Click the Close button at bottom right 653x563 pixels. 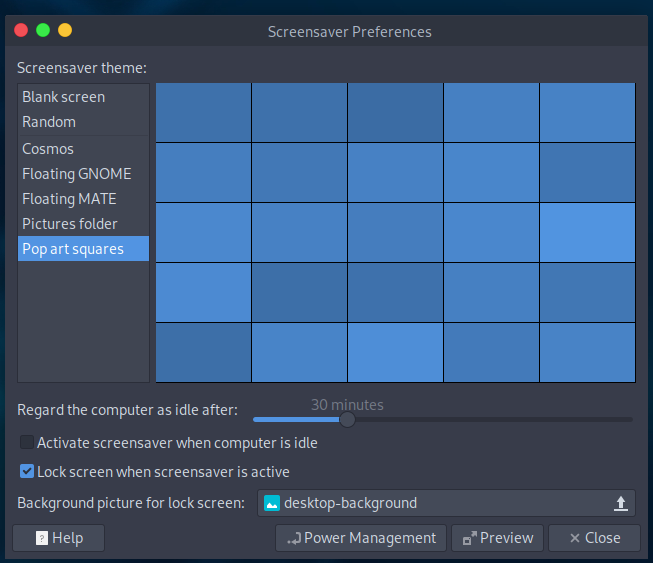(x=594, y=538)
